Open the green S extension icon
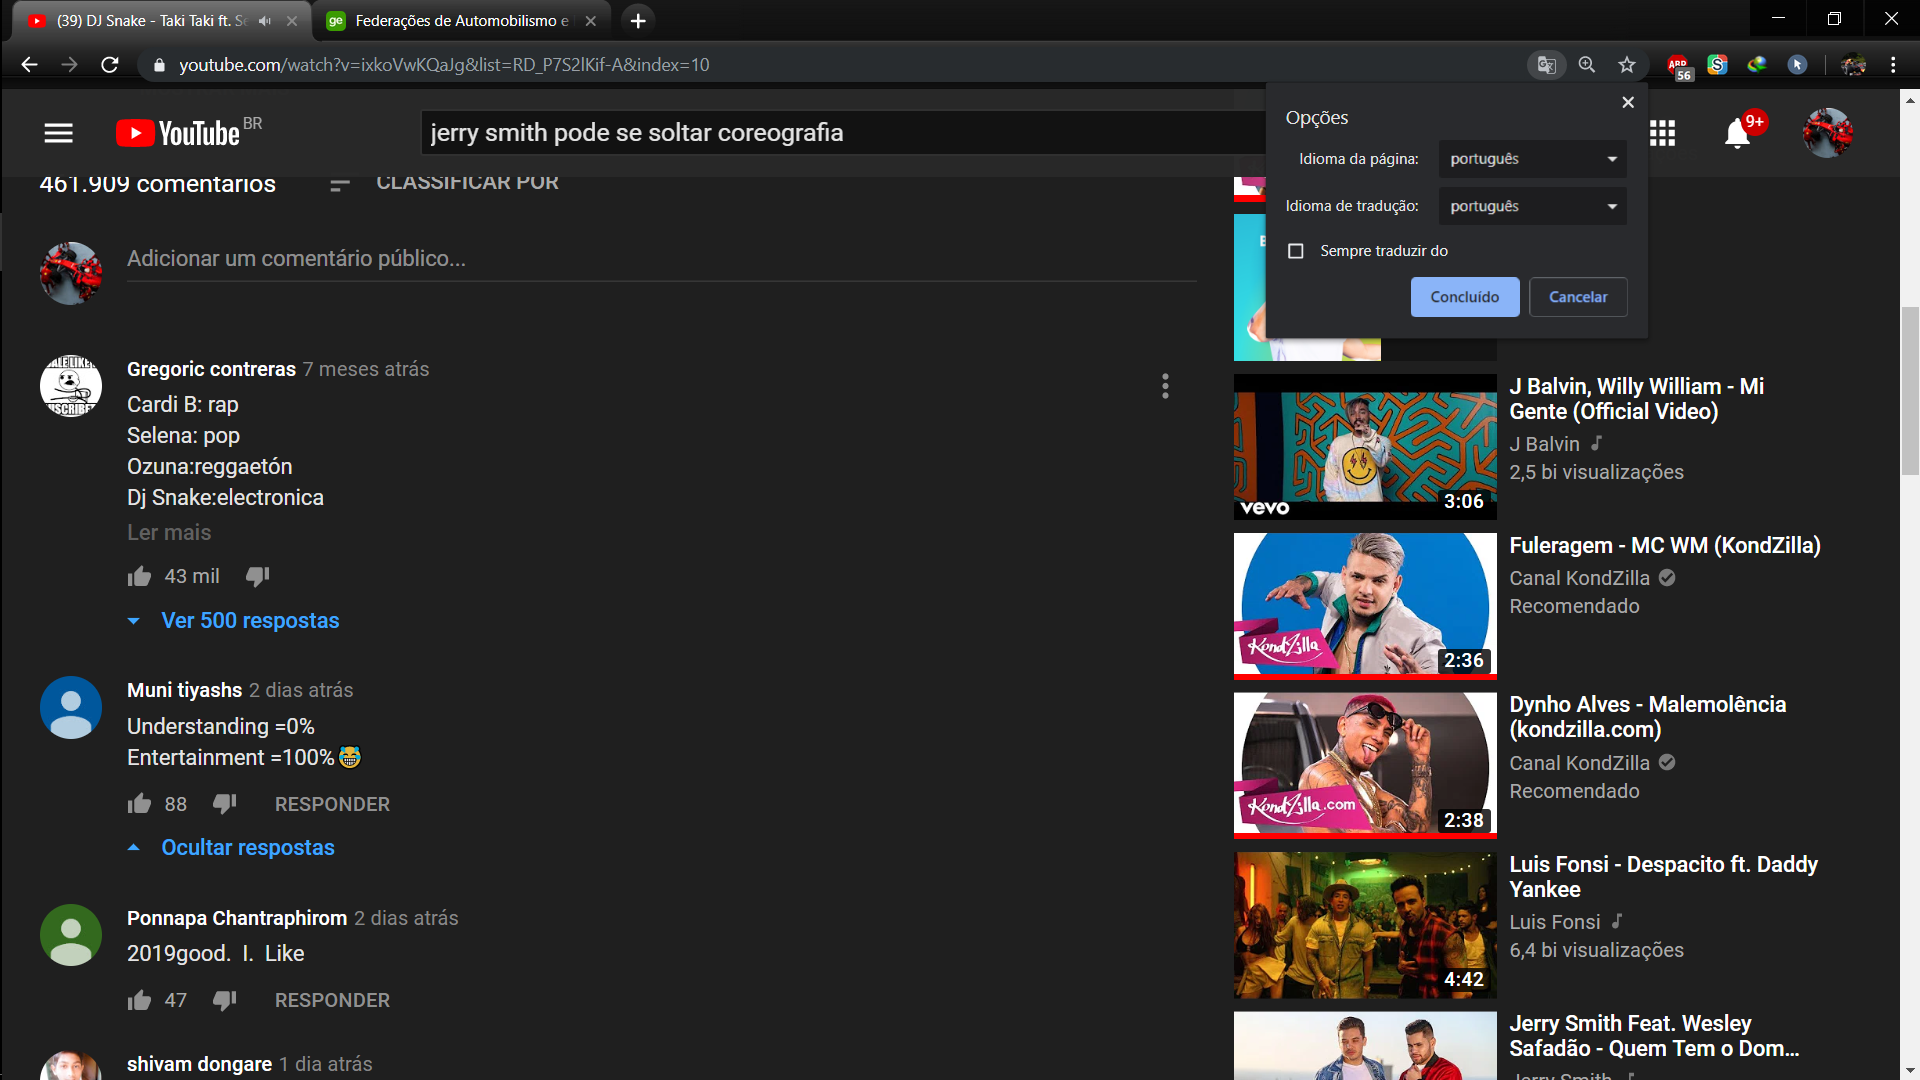This screenshot has height=1080, width=1920. [x=1717, y=65]
